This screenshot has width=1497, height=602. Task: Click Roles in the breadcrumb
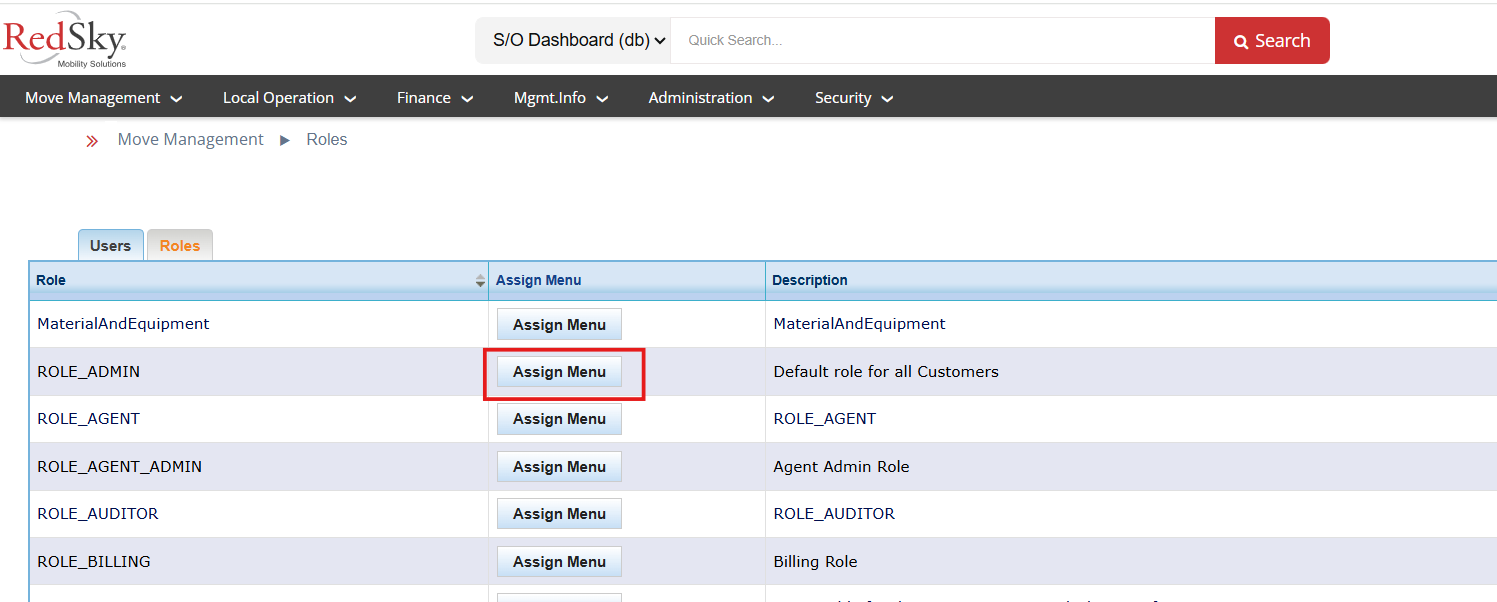327,140
